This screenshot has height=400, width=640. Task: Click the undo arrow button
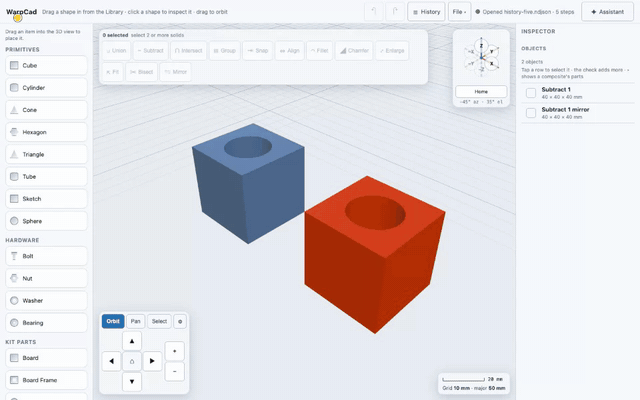pos(373,12)
